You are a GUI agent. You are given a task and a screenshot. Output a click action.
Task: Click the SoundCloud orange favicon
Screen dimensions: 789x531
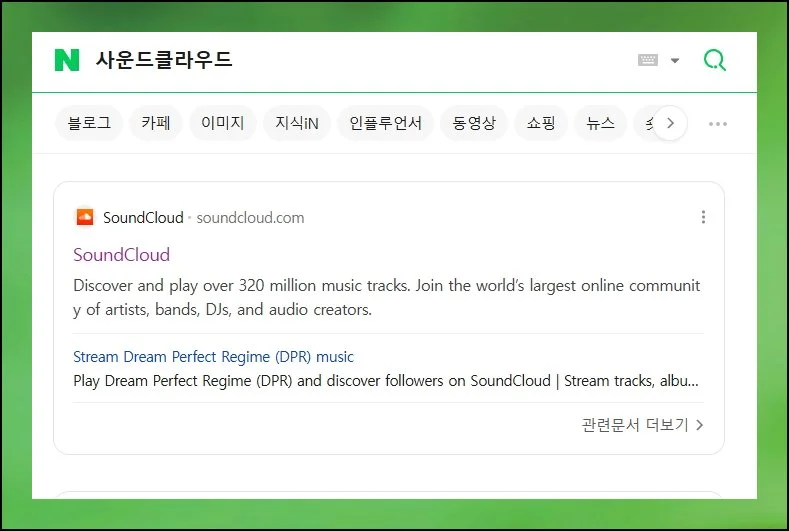pos(85,217)
